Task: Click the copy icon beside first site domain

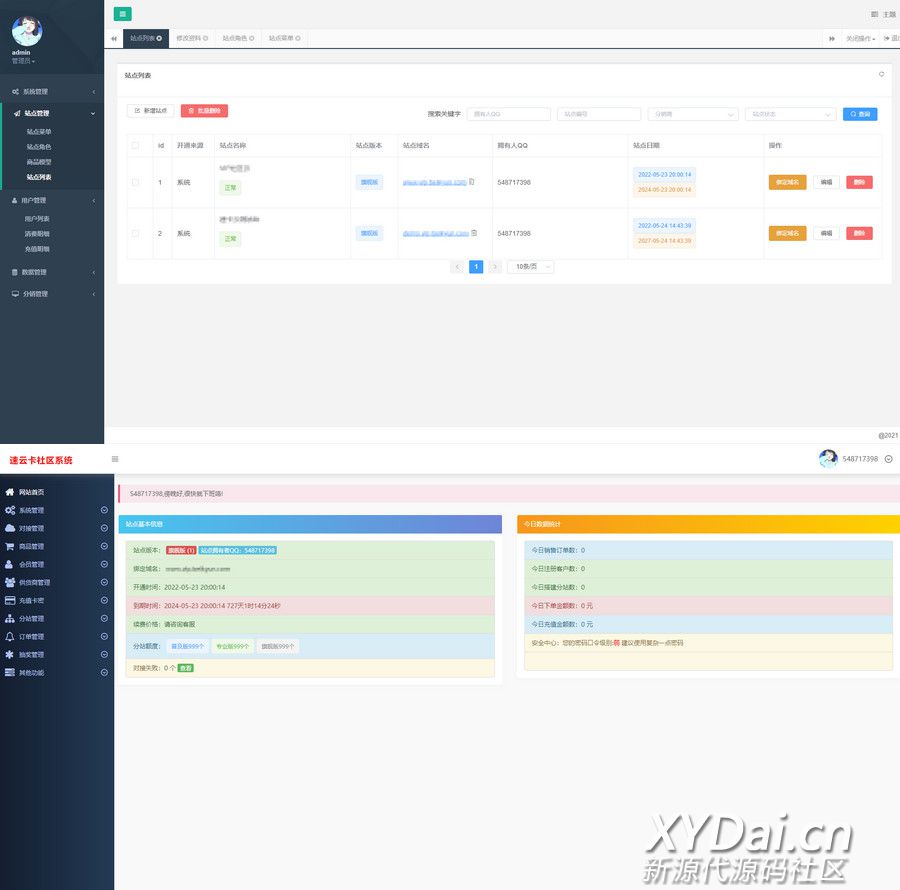Action: coord(472,182)
